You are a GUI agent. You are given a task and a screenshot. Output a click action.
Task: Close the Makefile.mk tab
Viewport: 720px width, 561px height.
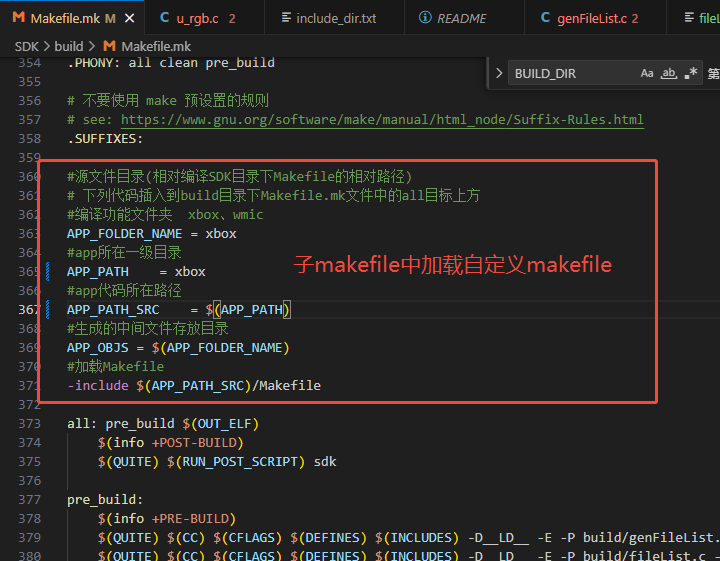[x=130, y=18]
